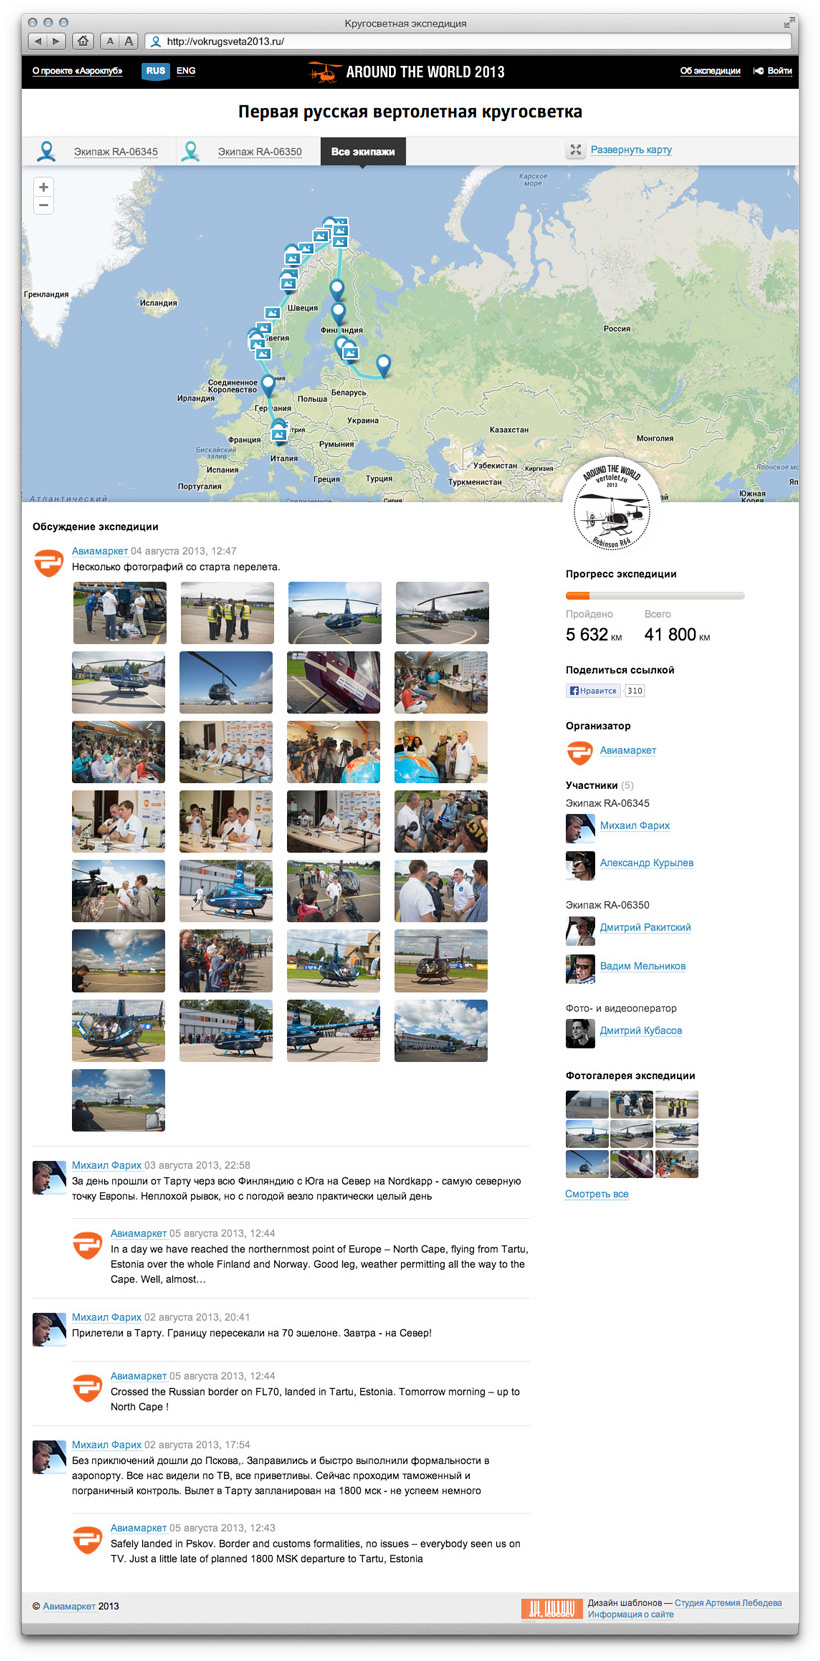
Task: Zoom in the map with plus button
Action: pos(43,187)
